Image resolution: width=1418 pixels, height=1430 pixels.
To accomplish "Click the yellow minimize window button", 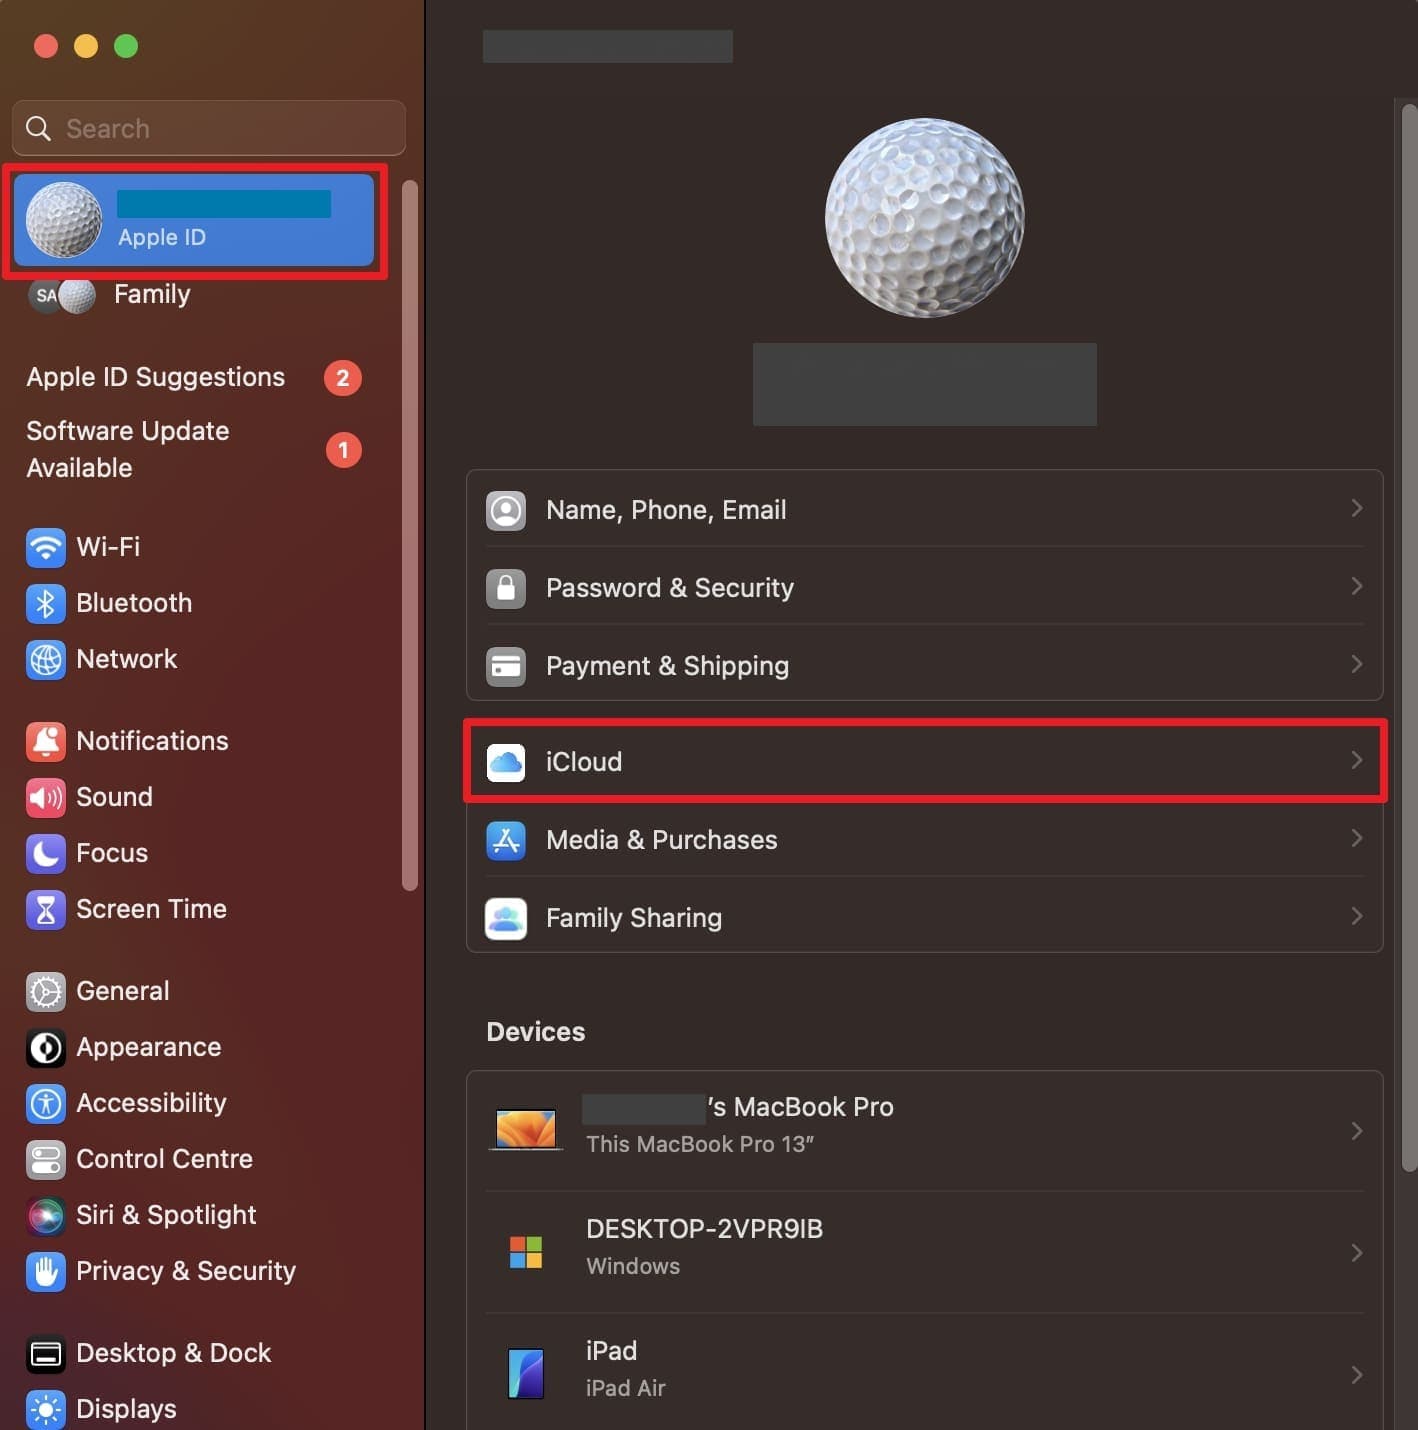I will (86, 46).
